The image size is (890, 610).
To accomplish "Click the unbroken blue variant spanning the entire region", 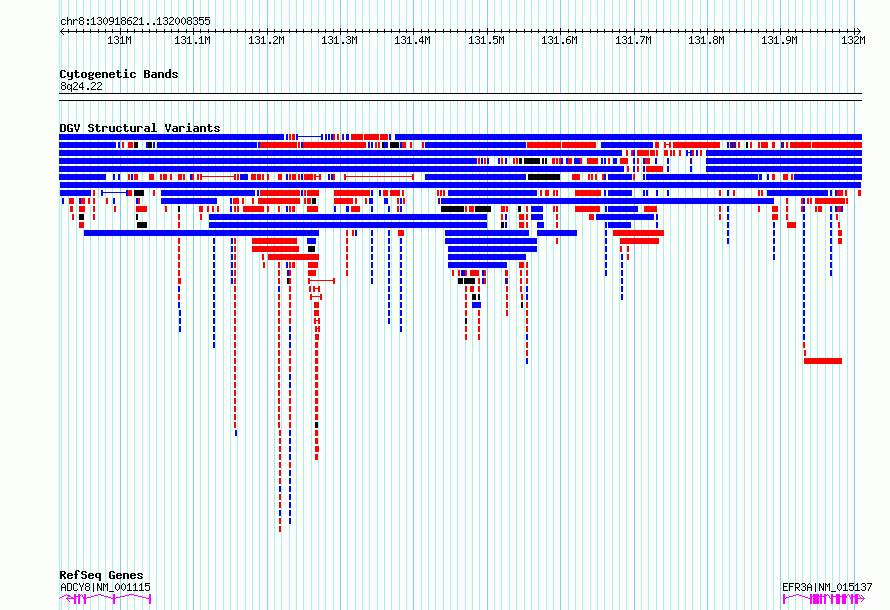I will click(460, 185).
